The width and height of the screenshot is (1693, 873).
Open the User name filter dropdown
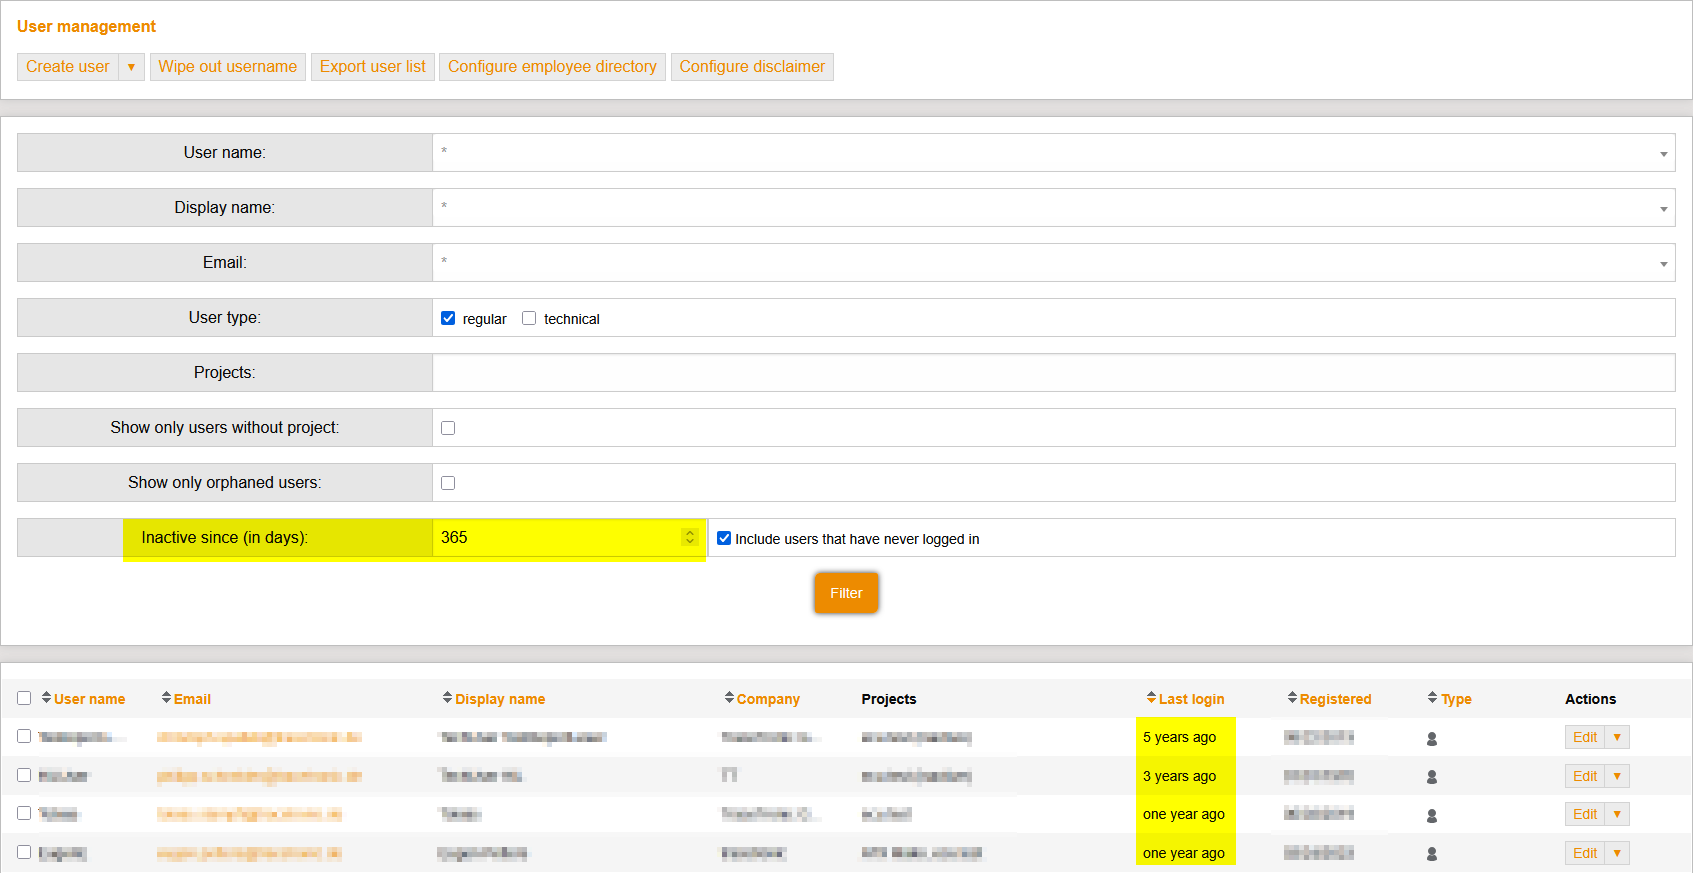[x=1663, y=154]
